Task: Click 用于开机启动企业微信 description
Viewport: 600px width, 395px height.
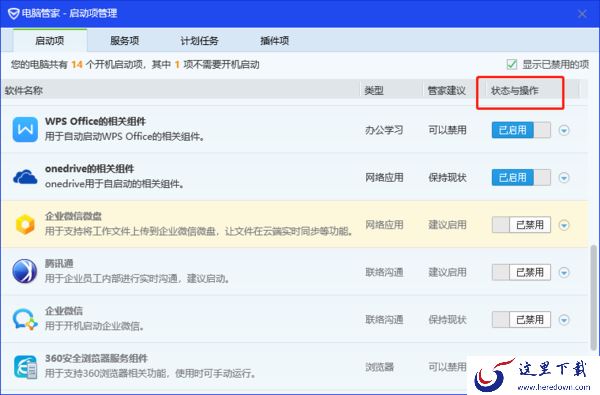Action: (95, 326)
